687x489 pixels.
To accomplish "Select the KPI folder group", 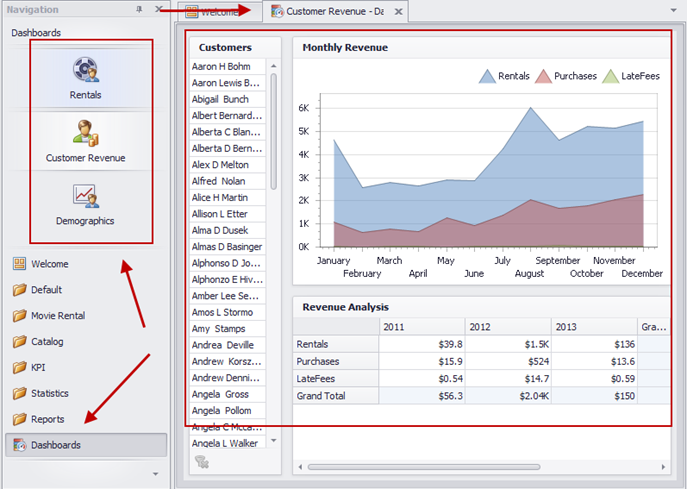I will pos(39,368).
